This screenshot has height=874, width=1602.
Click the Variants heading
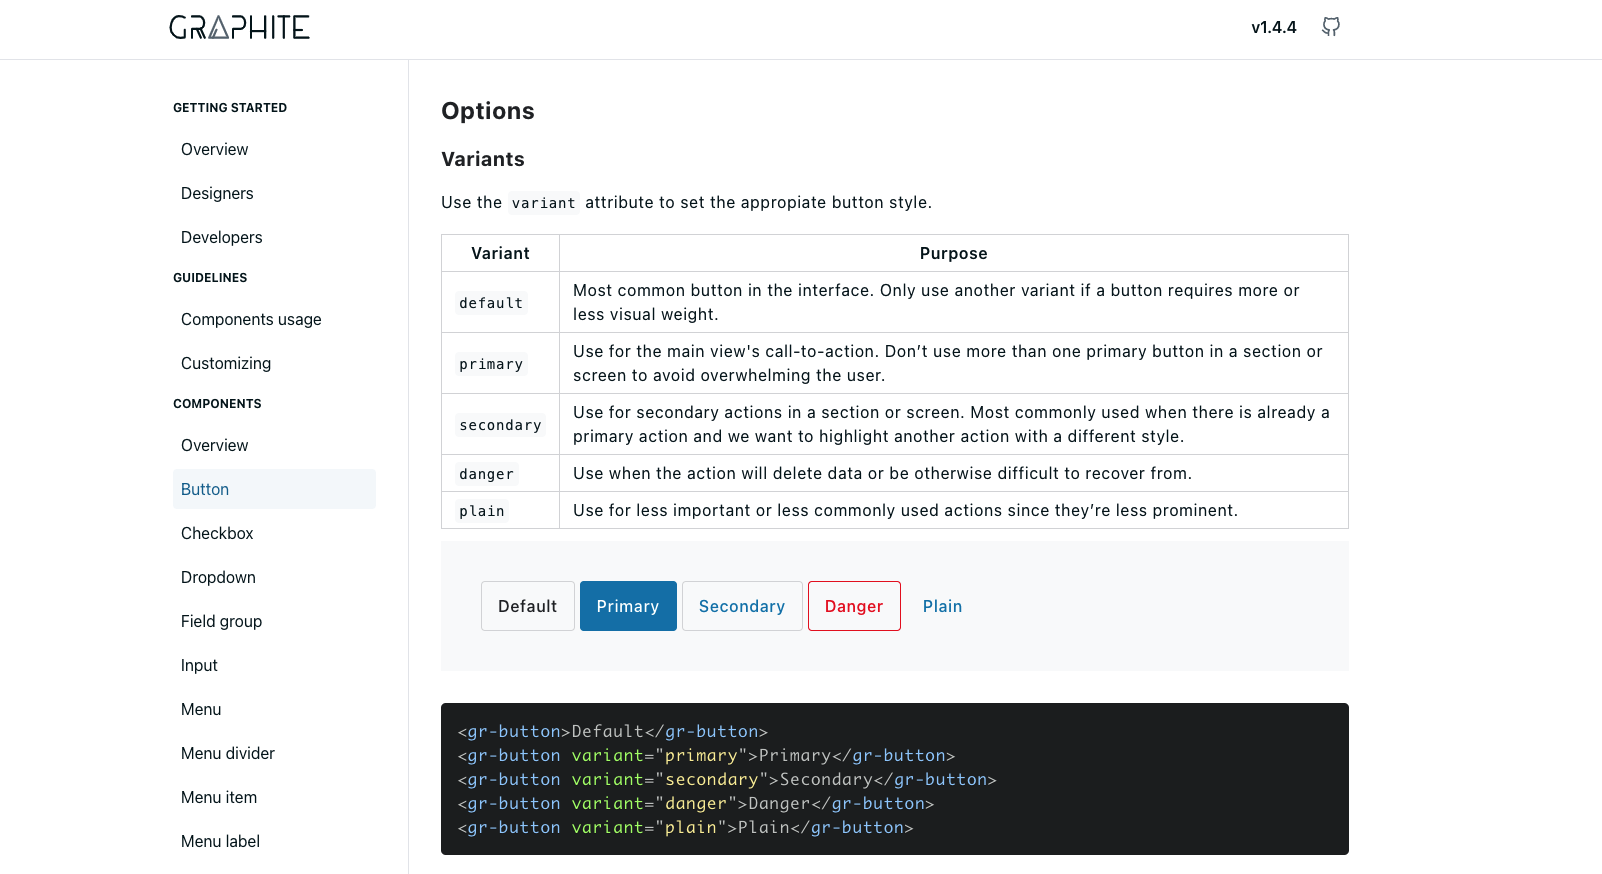coord(483,159)
